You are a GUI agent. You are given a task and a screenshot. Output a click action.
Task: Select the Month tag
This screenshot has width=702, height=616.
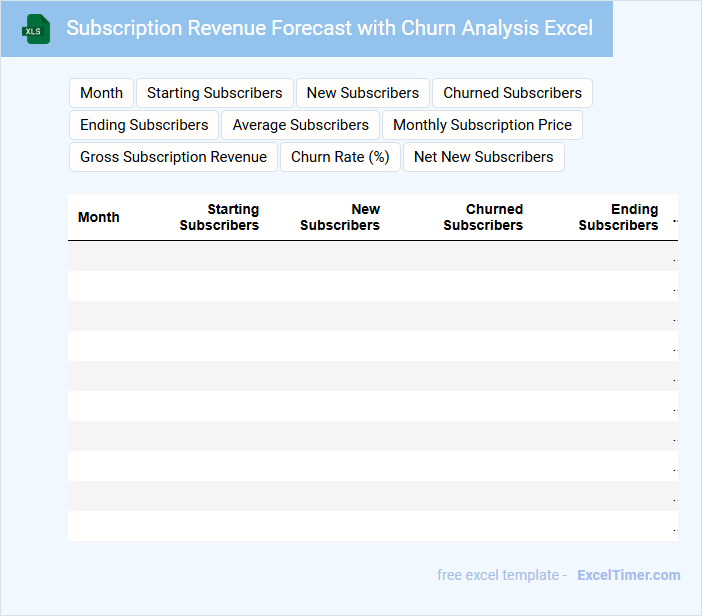(x=101, y=93)
